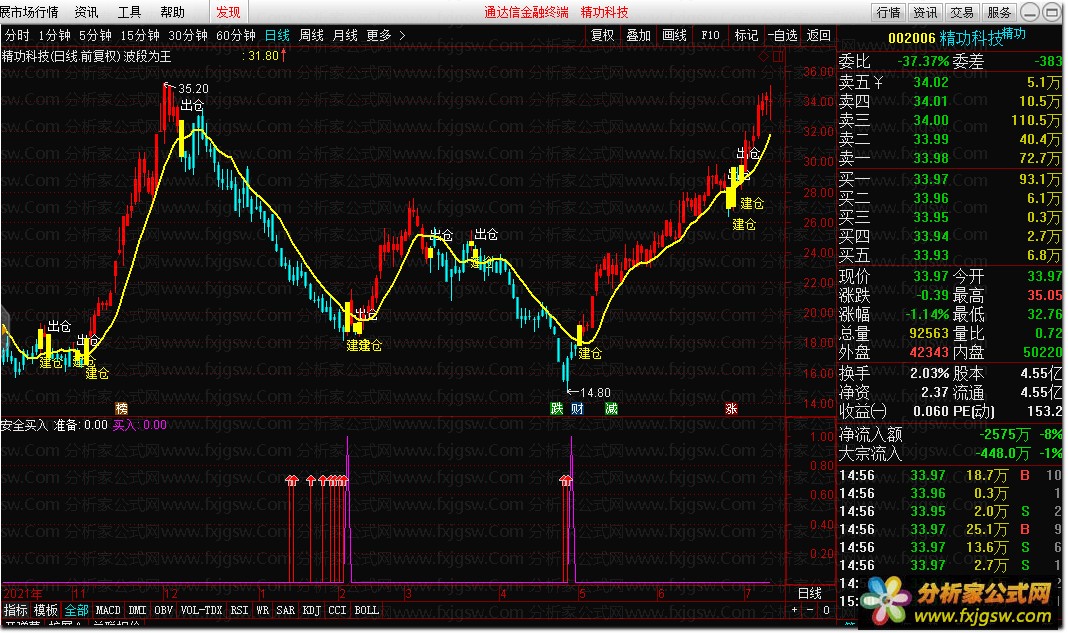
Task: Click the blue 财 event marker icon
Action: coord(577,408)
